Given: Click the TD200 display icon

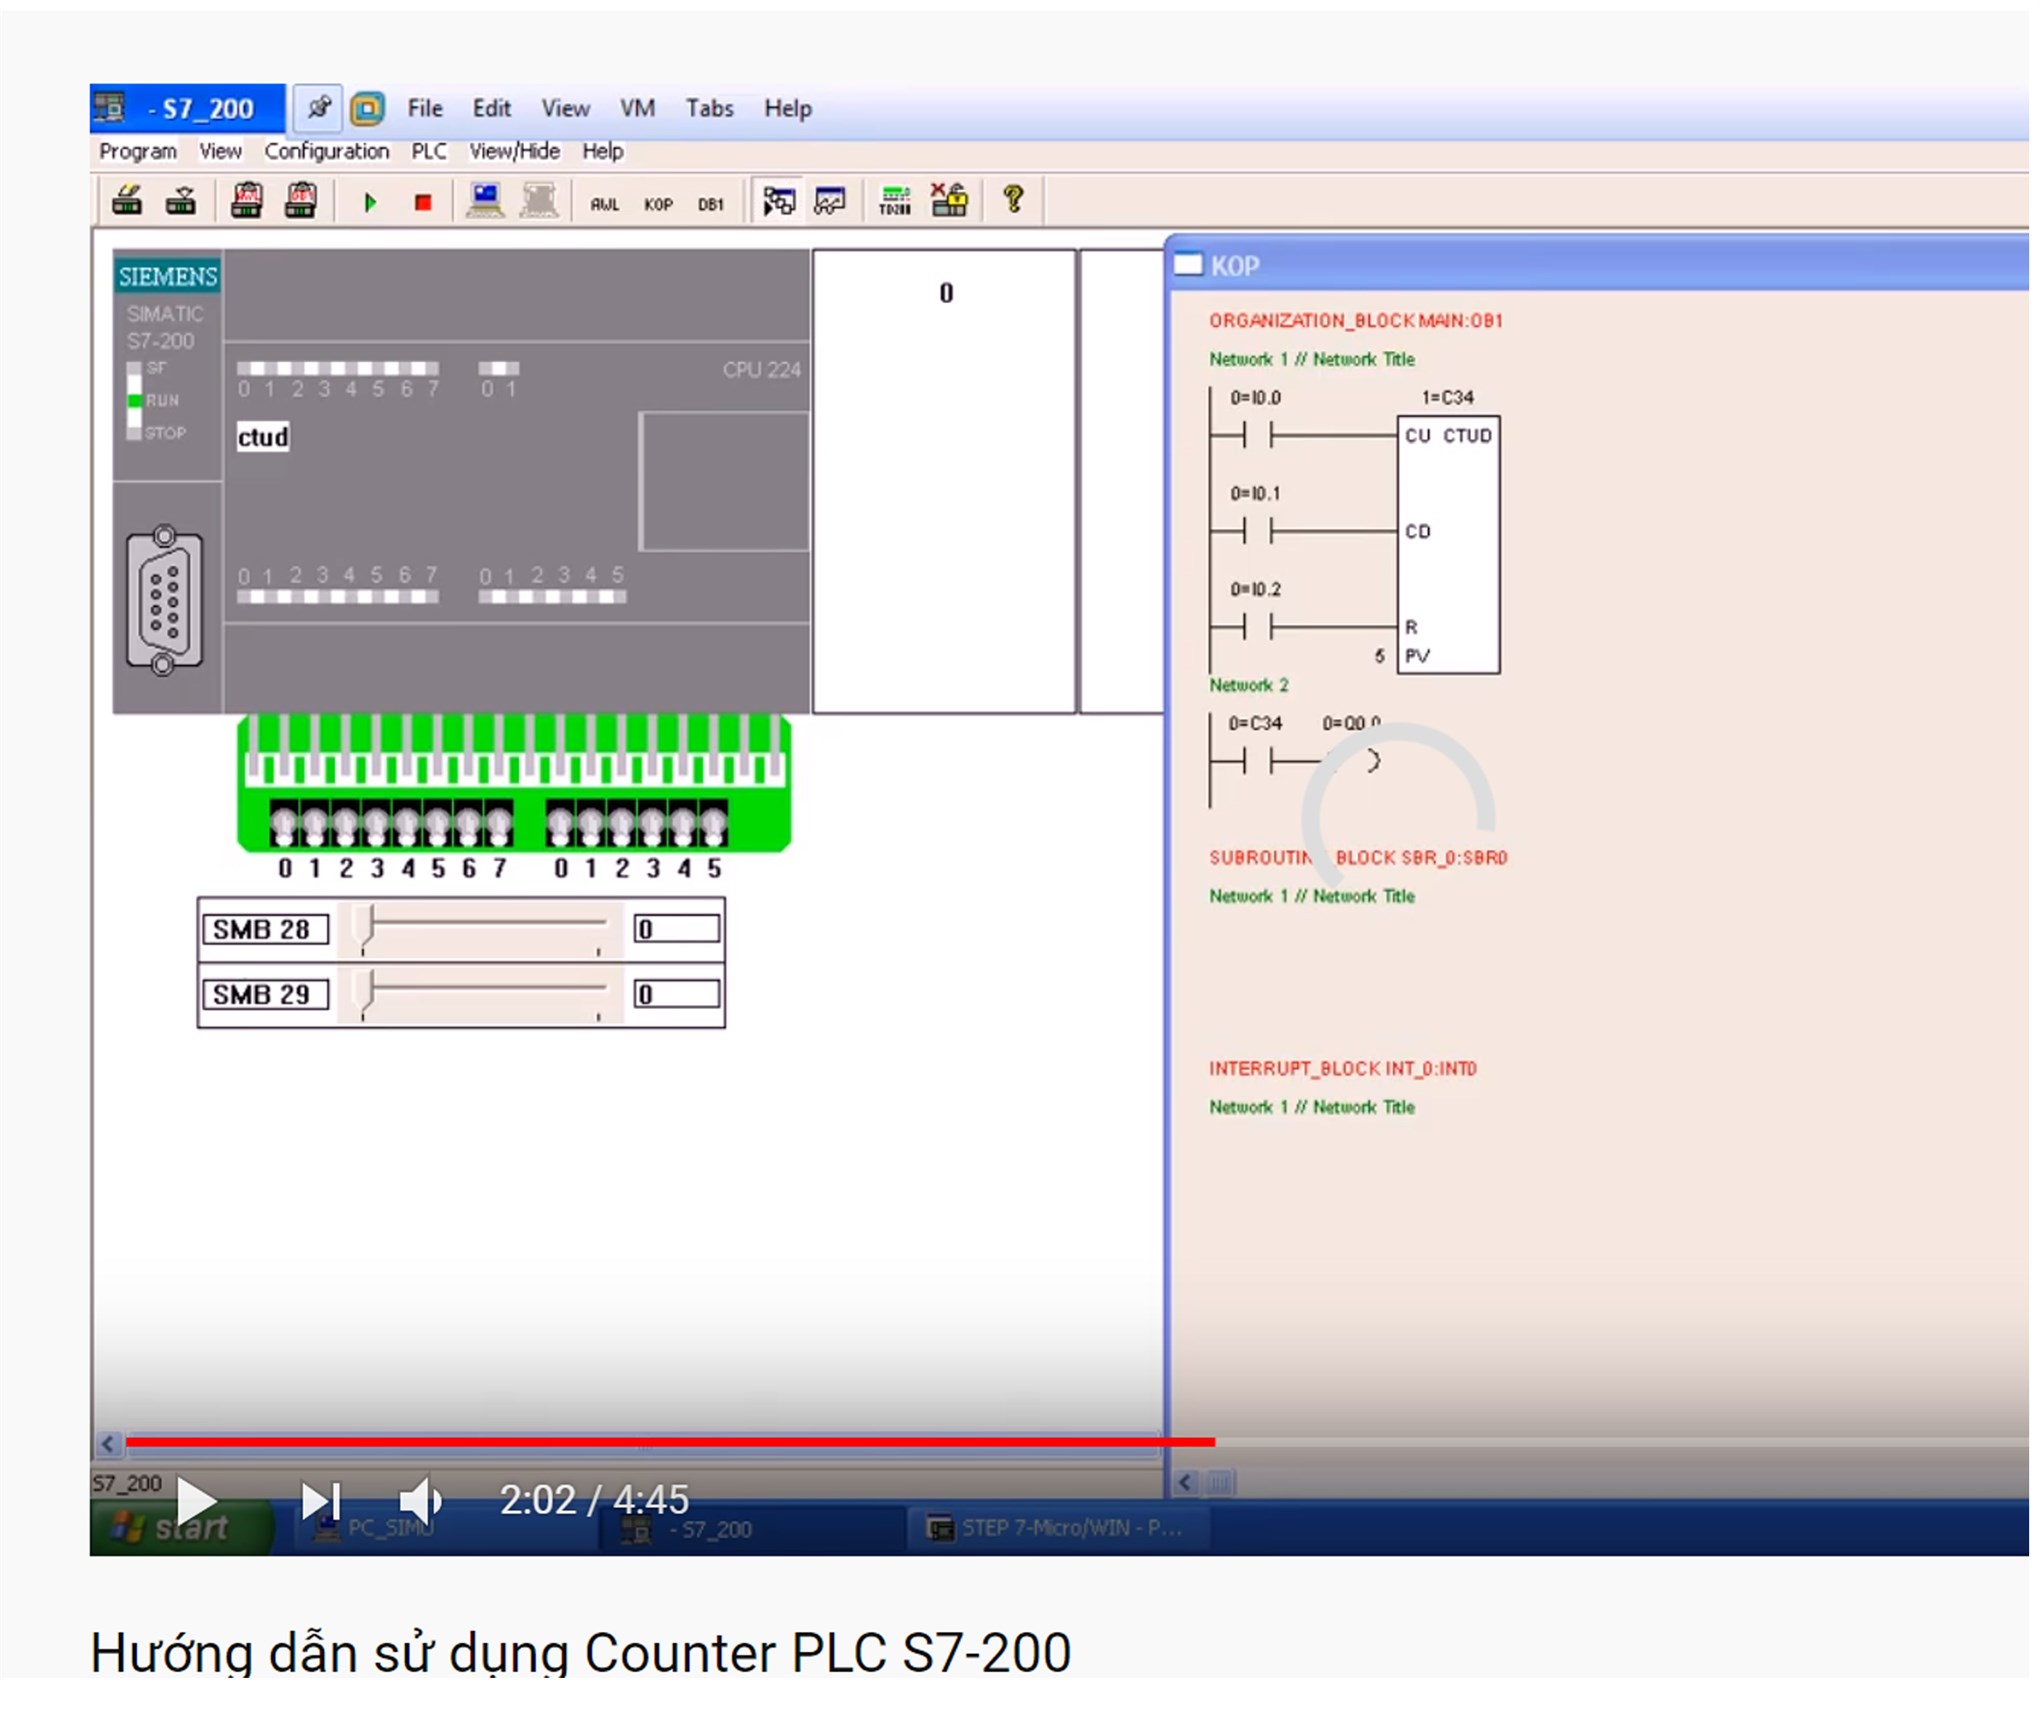Looking at the screenshot, I should tap(894, 201).
